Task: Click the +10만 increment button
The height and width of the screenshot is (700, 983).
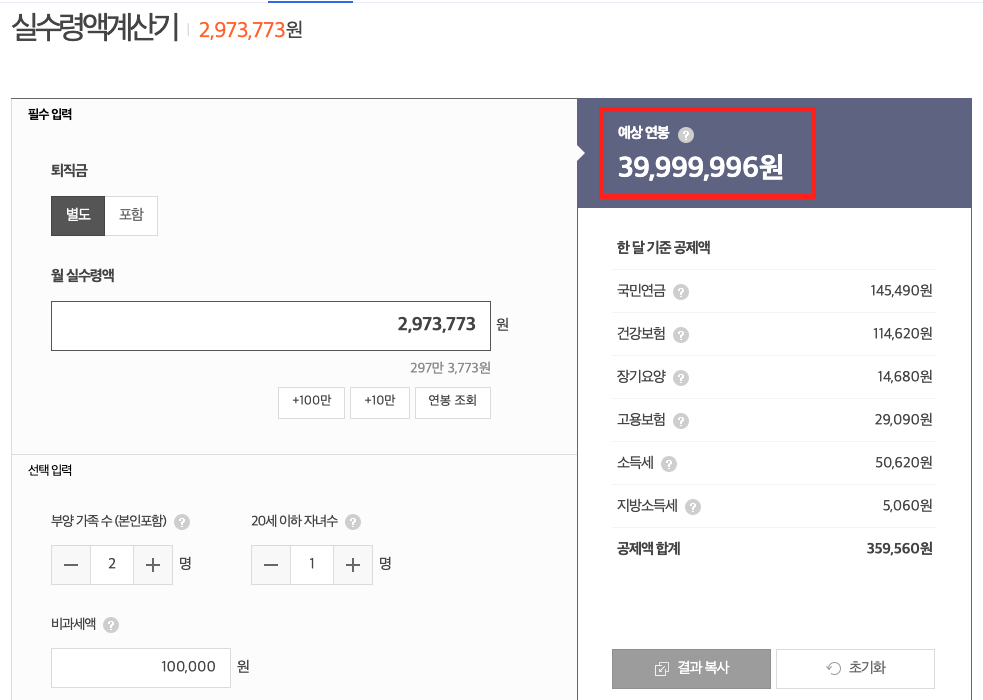Action: pos(379,402)
